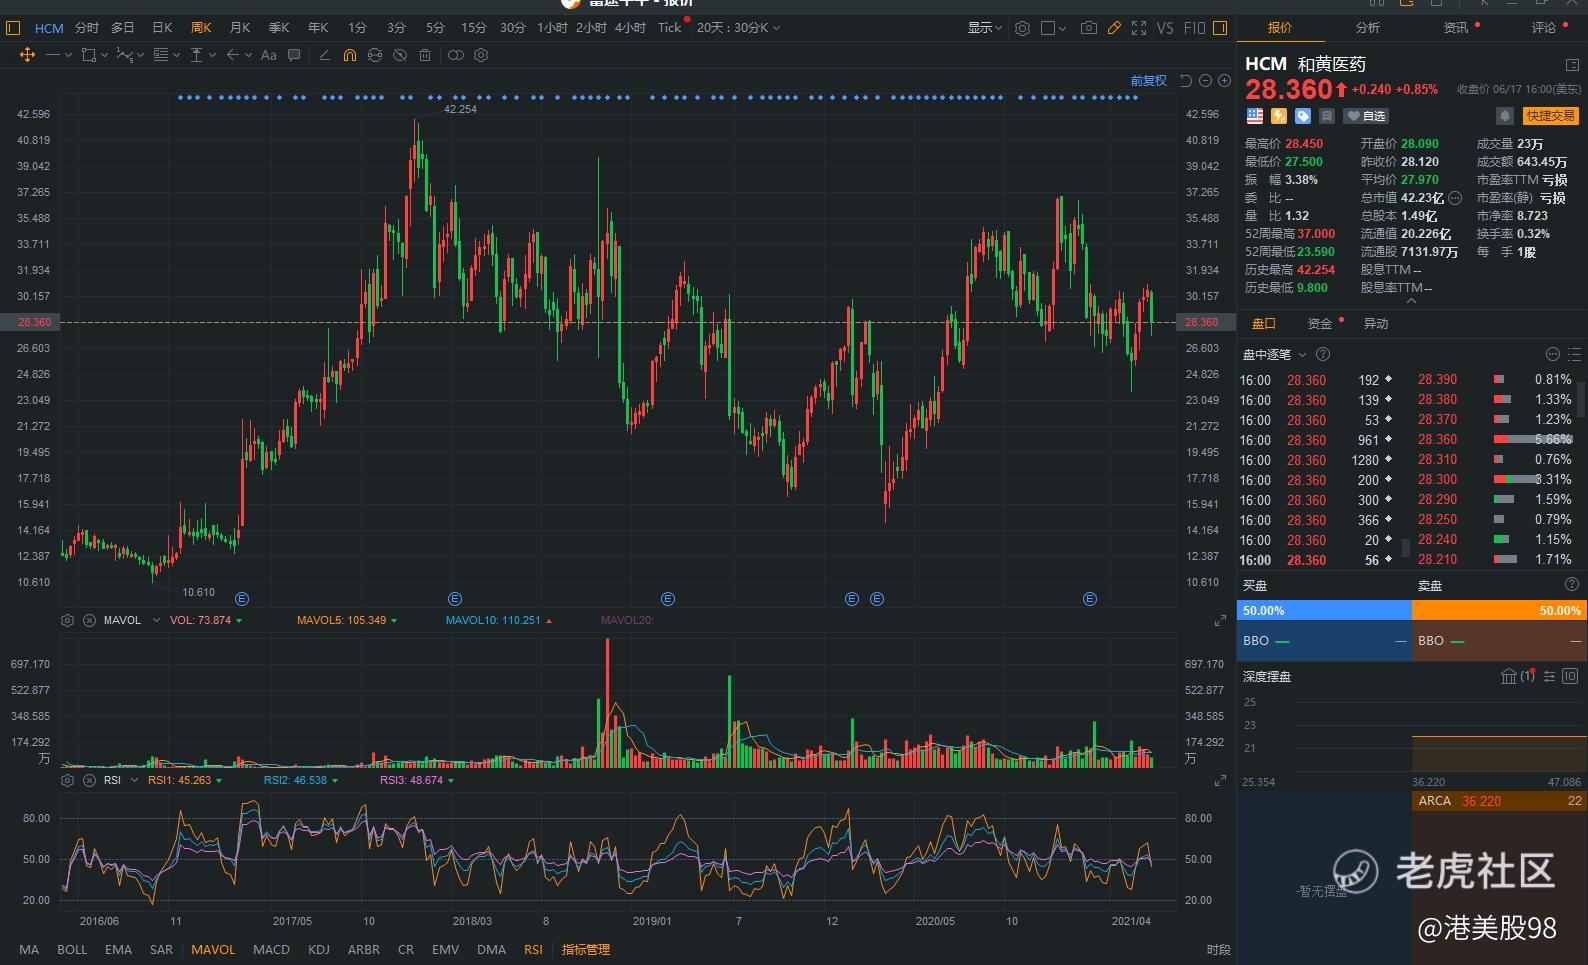
Task: Switch to 异动 tab
Action: point(1376,324)
